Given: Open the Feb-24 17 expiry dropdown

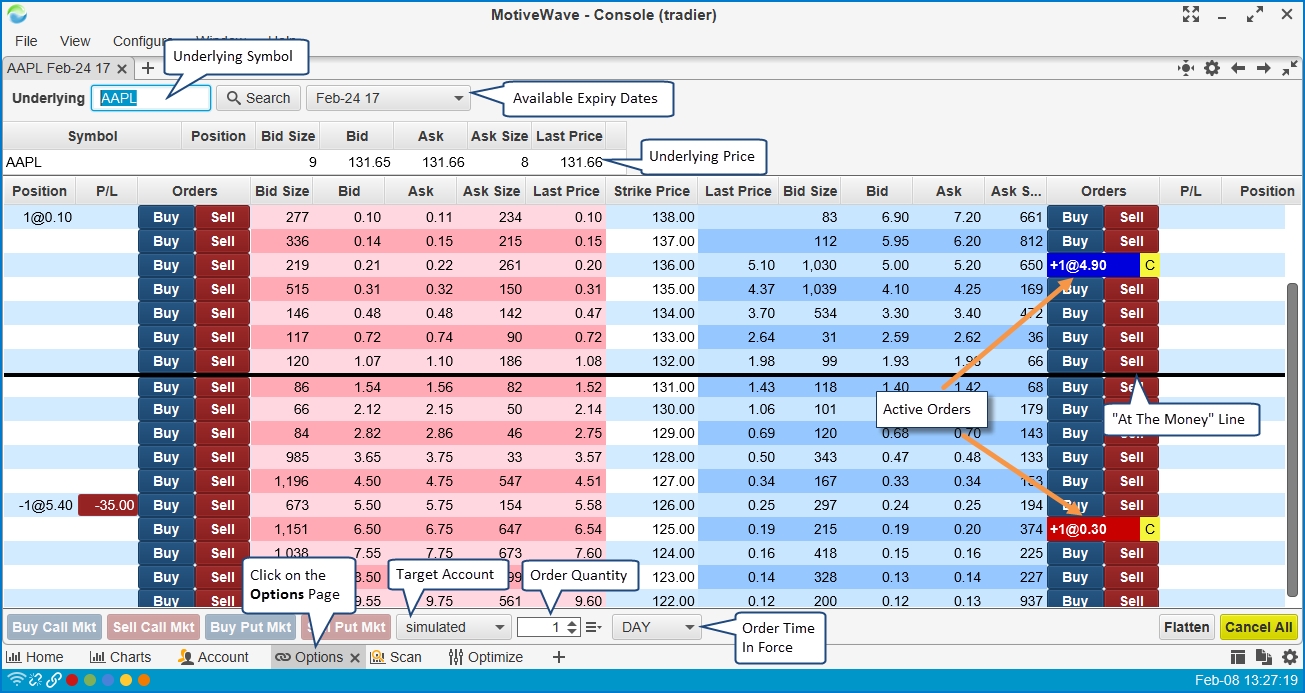Looking at the screenshot, I should (390, 98).
